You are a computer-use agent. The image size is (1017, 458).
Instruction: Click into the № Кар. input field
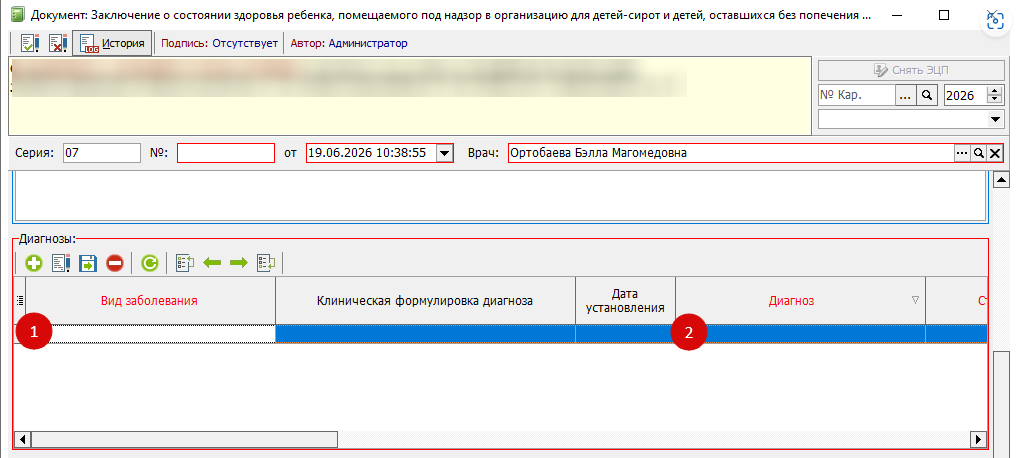(857, 95)
